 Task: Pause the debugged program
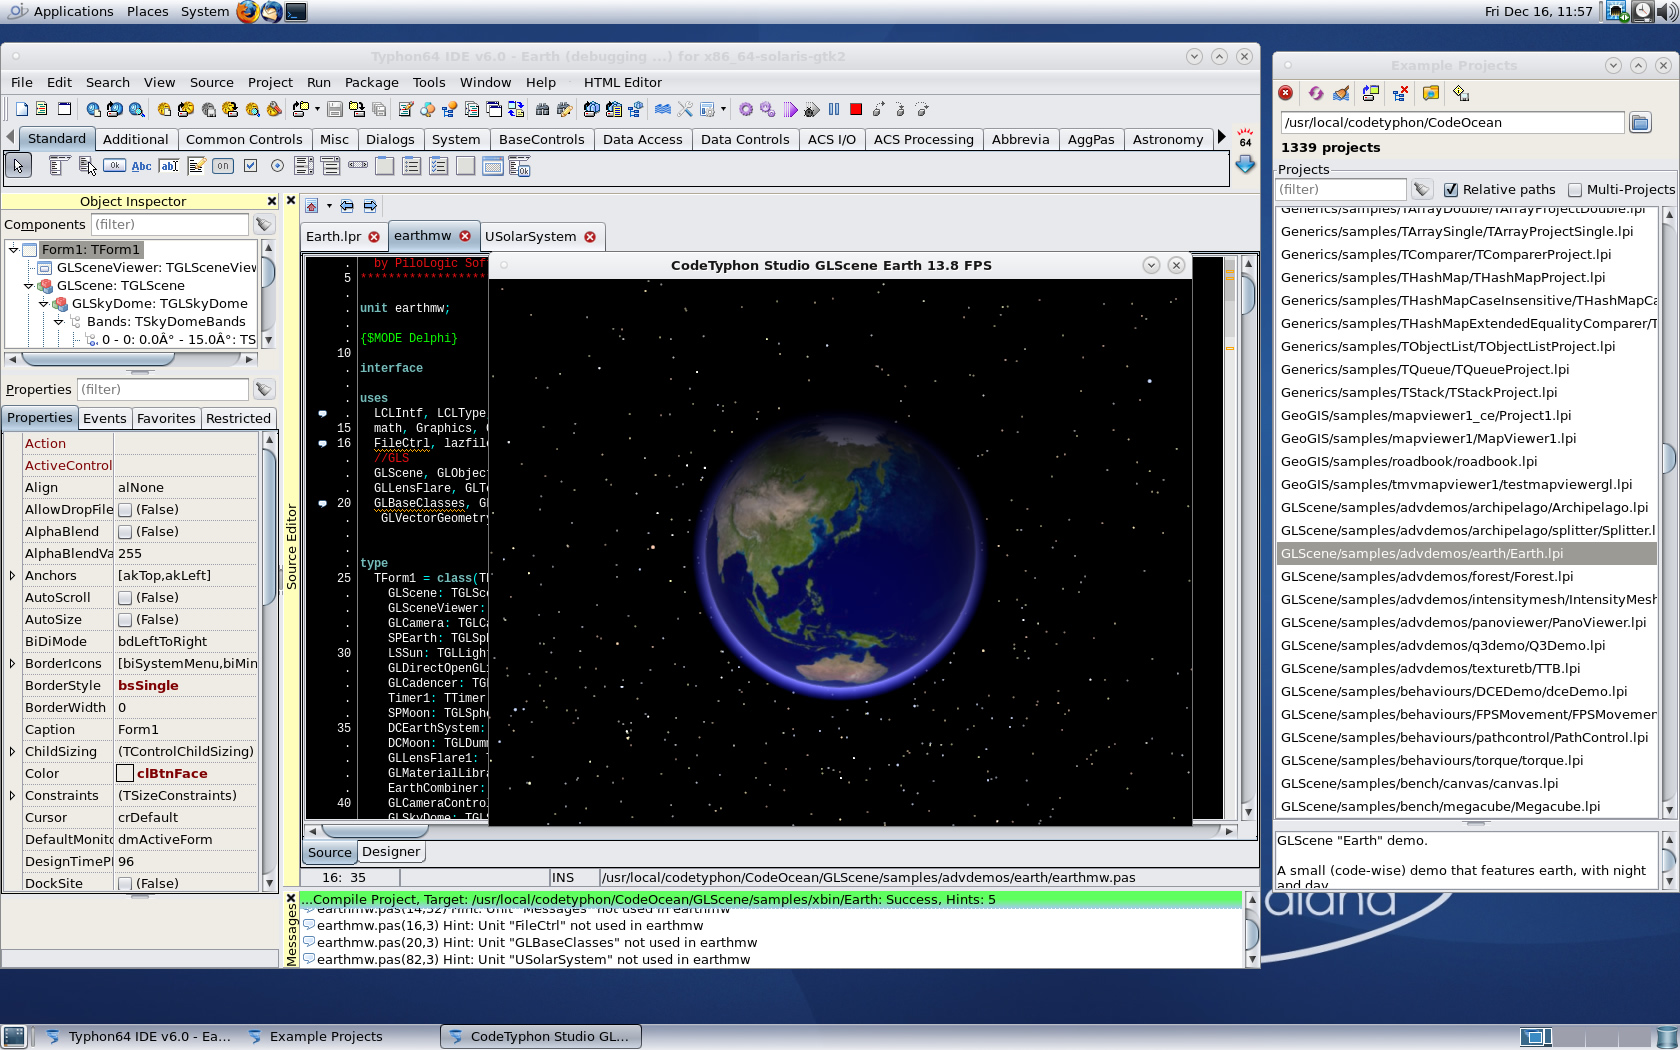[x=834, y=110]
